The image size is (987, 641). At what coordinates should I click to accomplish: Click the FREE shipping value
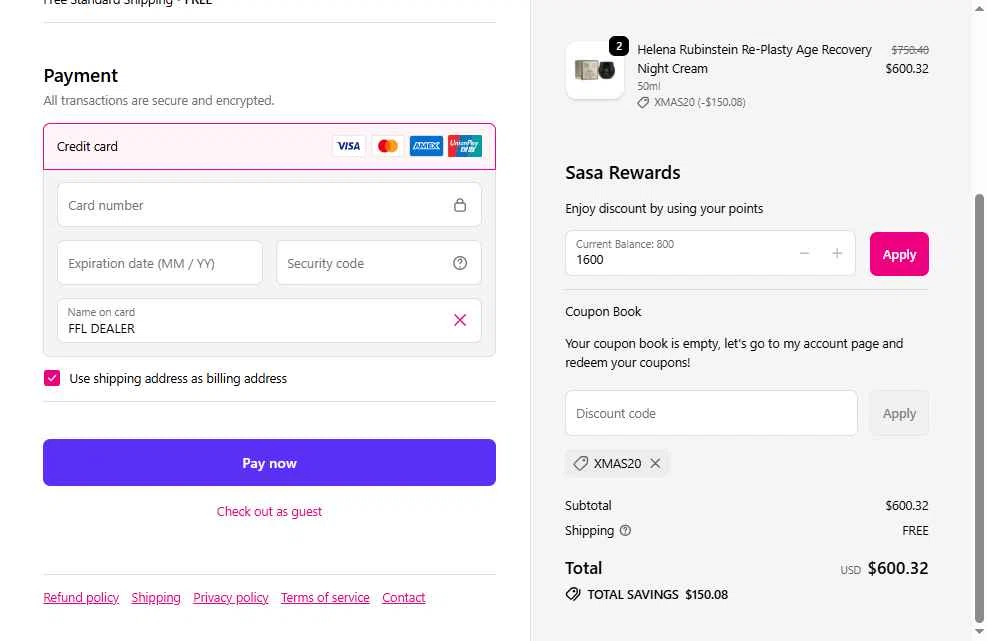coord(915,531)
